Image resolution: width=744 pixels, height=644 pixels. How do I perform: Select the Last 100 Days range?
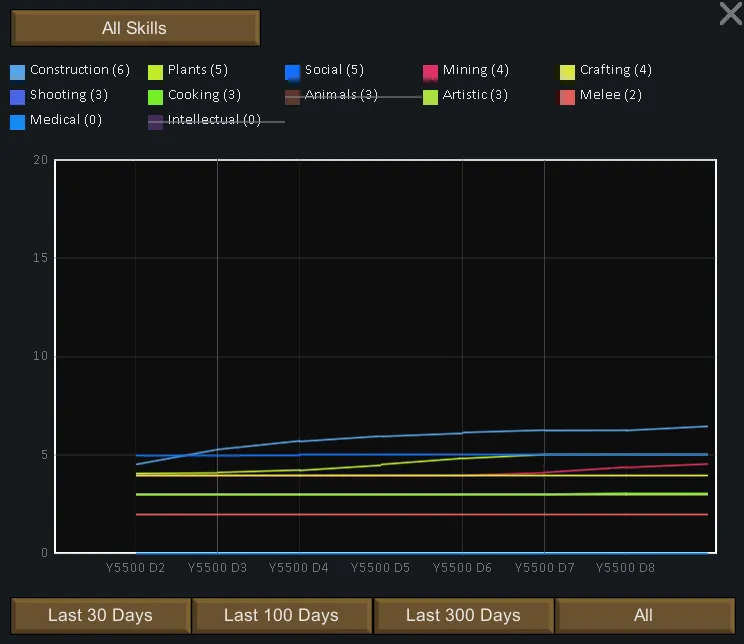(x=281, y=615)
